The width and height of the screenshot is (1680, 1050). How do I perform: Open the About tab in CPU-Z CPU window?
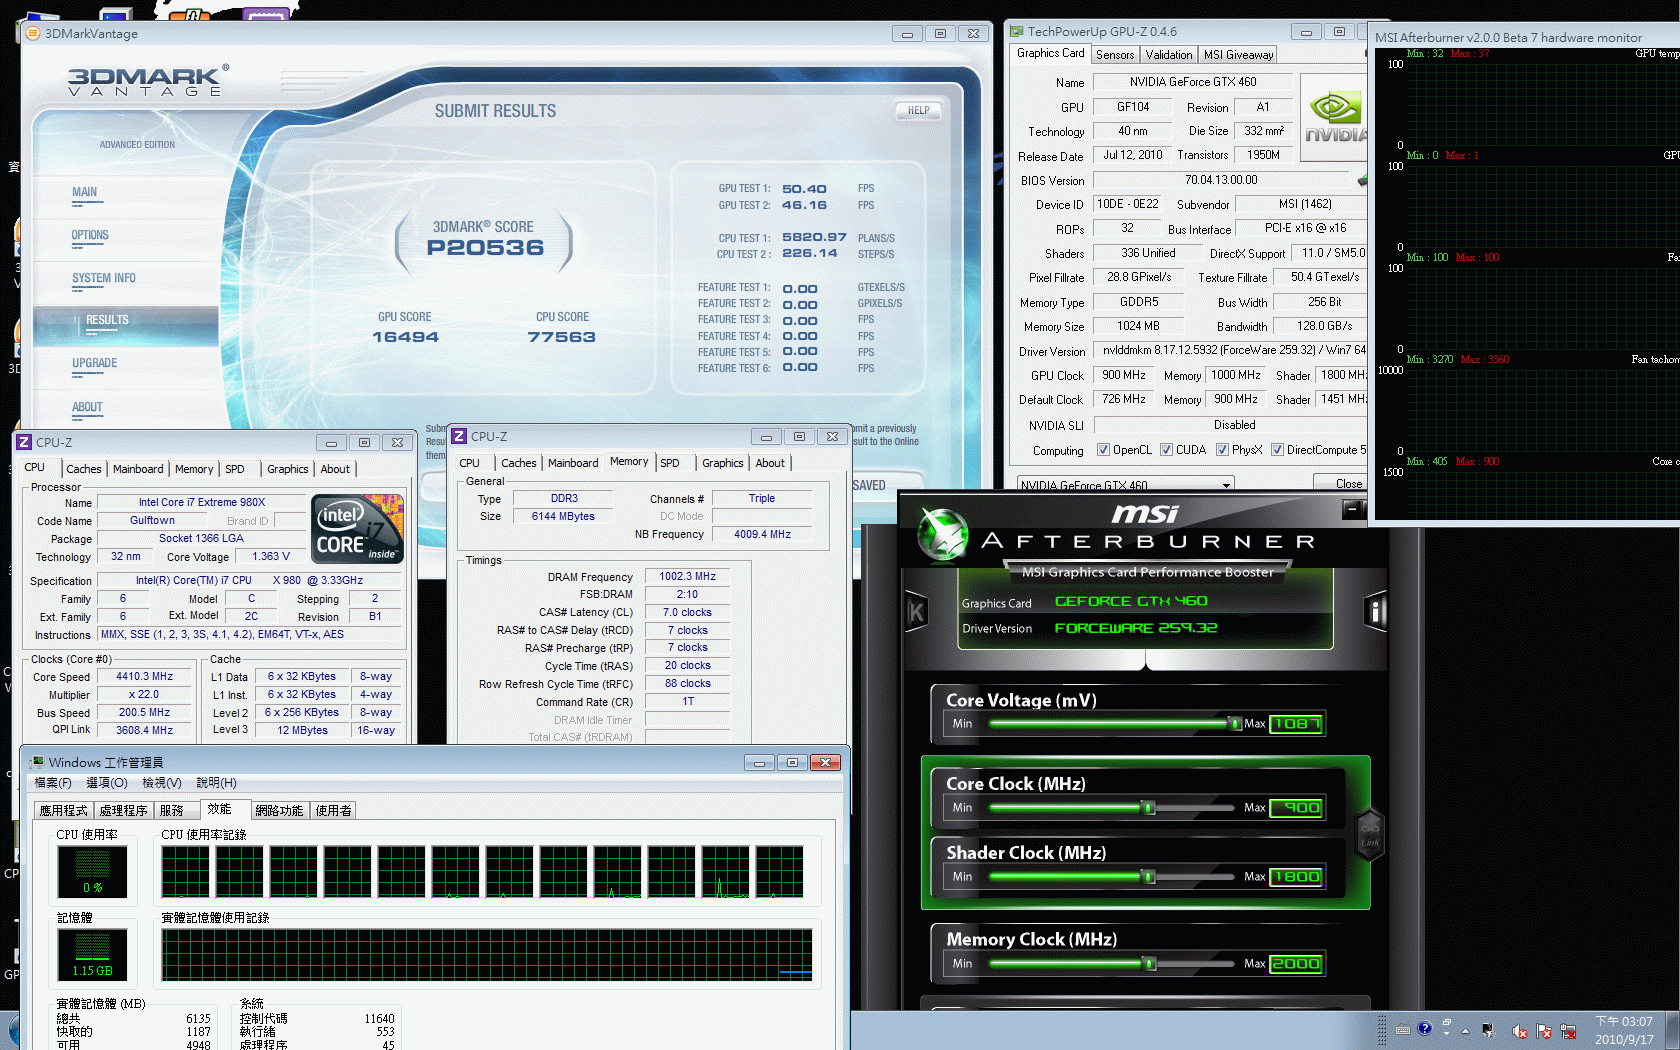tap(335, 469)
